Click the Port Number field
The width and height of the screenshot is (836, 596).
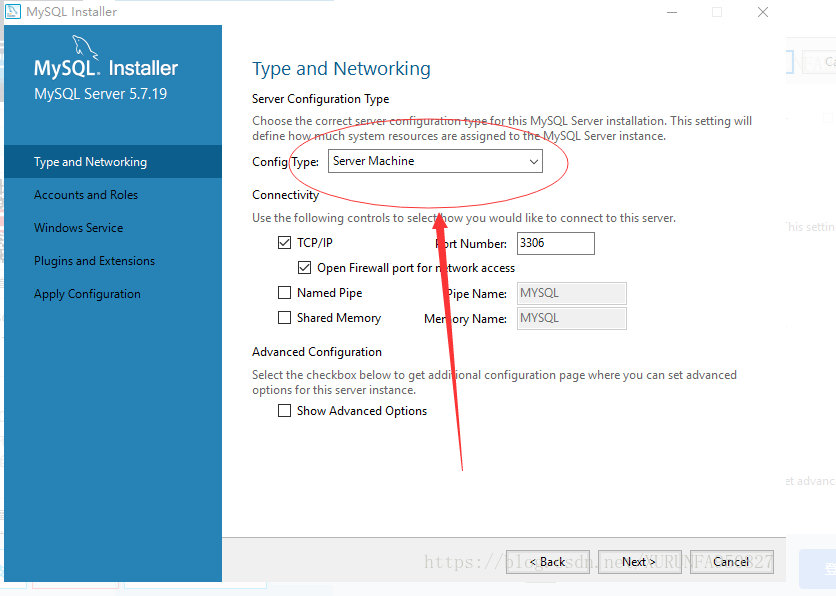click(555, 243)
